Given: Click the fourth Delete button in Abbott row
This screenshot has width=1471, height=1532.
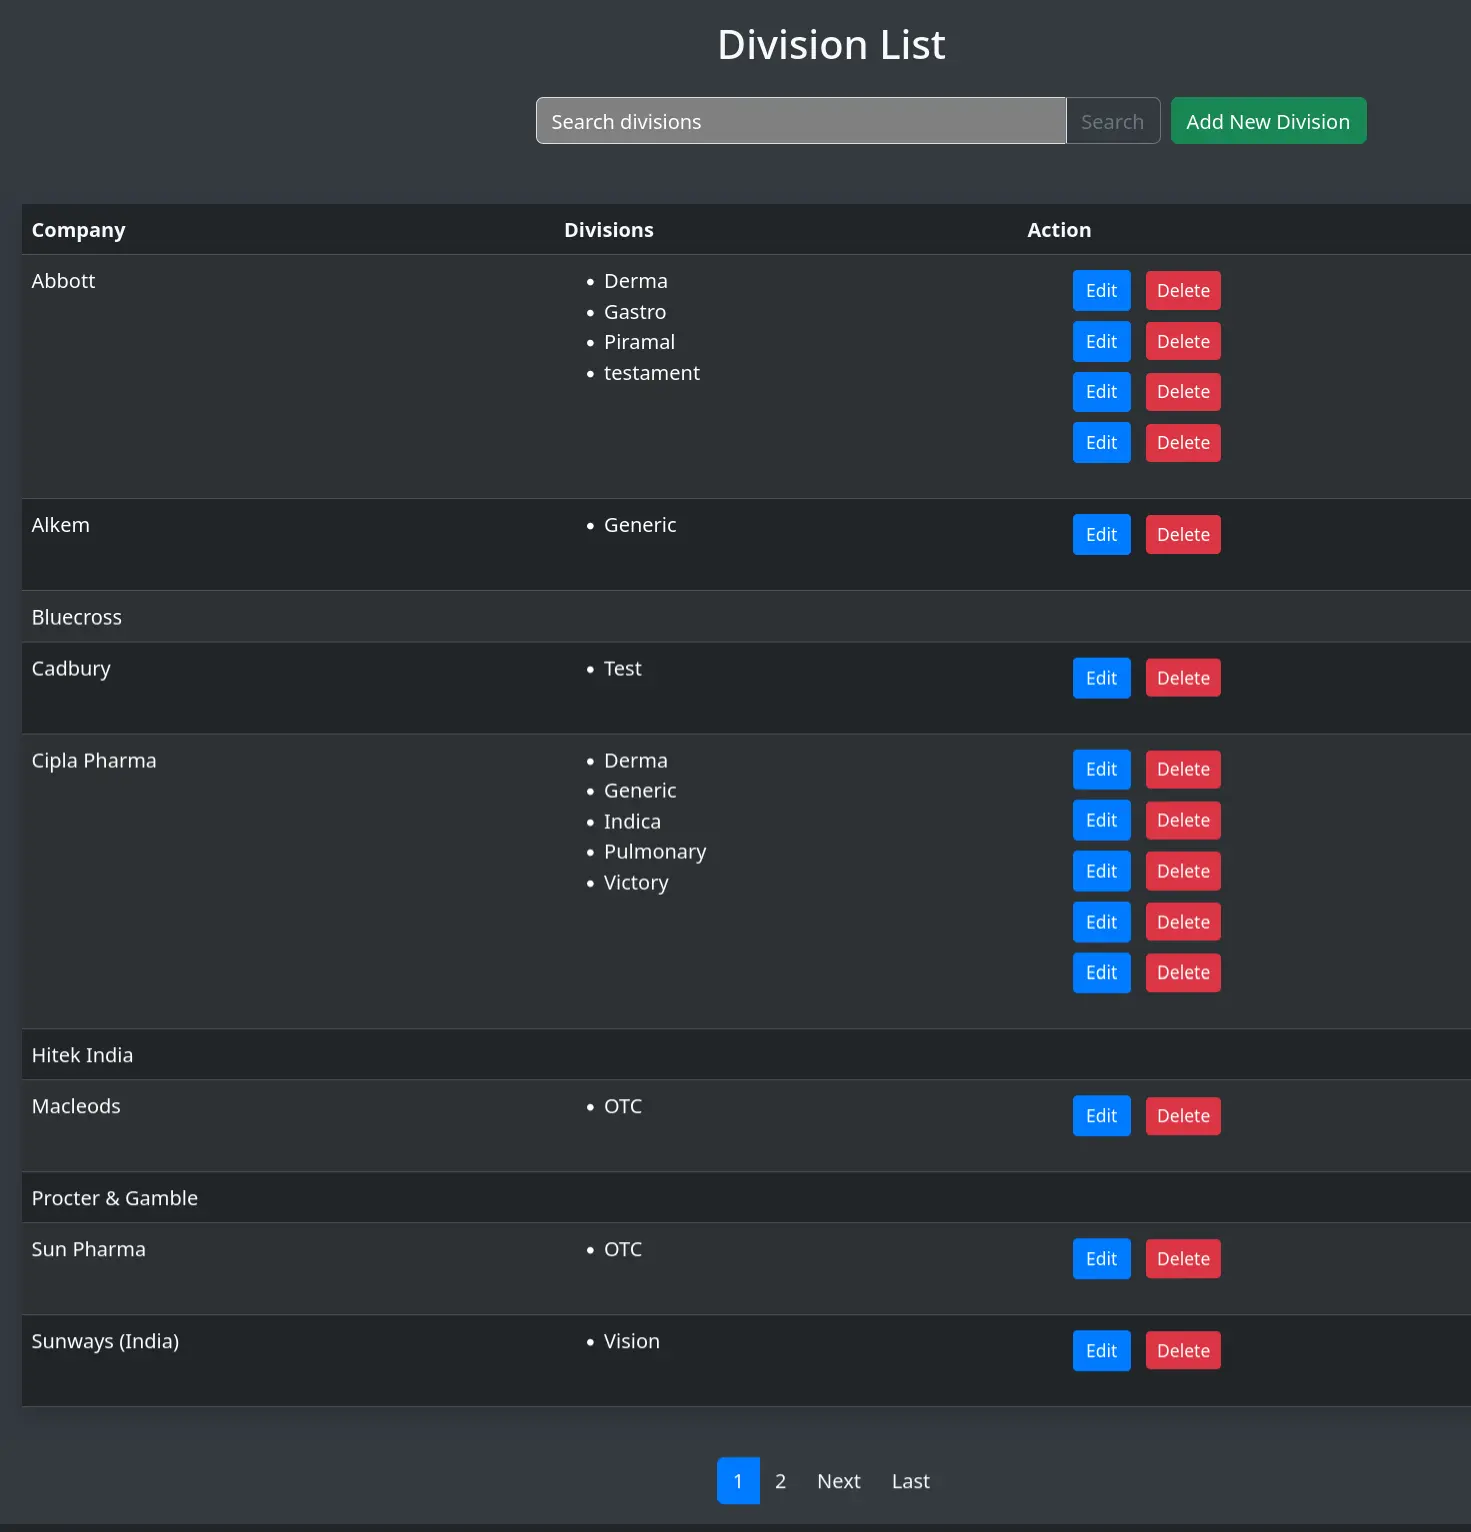Looking at the screenshot, I should click(x=1183, y=443).
